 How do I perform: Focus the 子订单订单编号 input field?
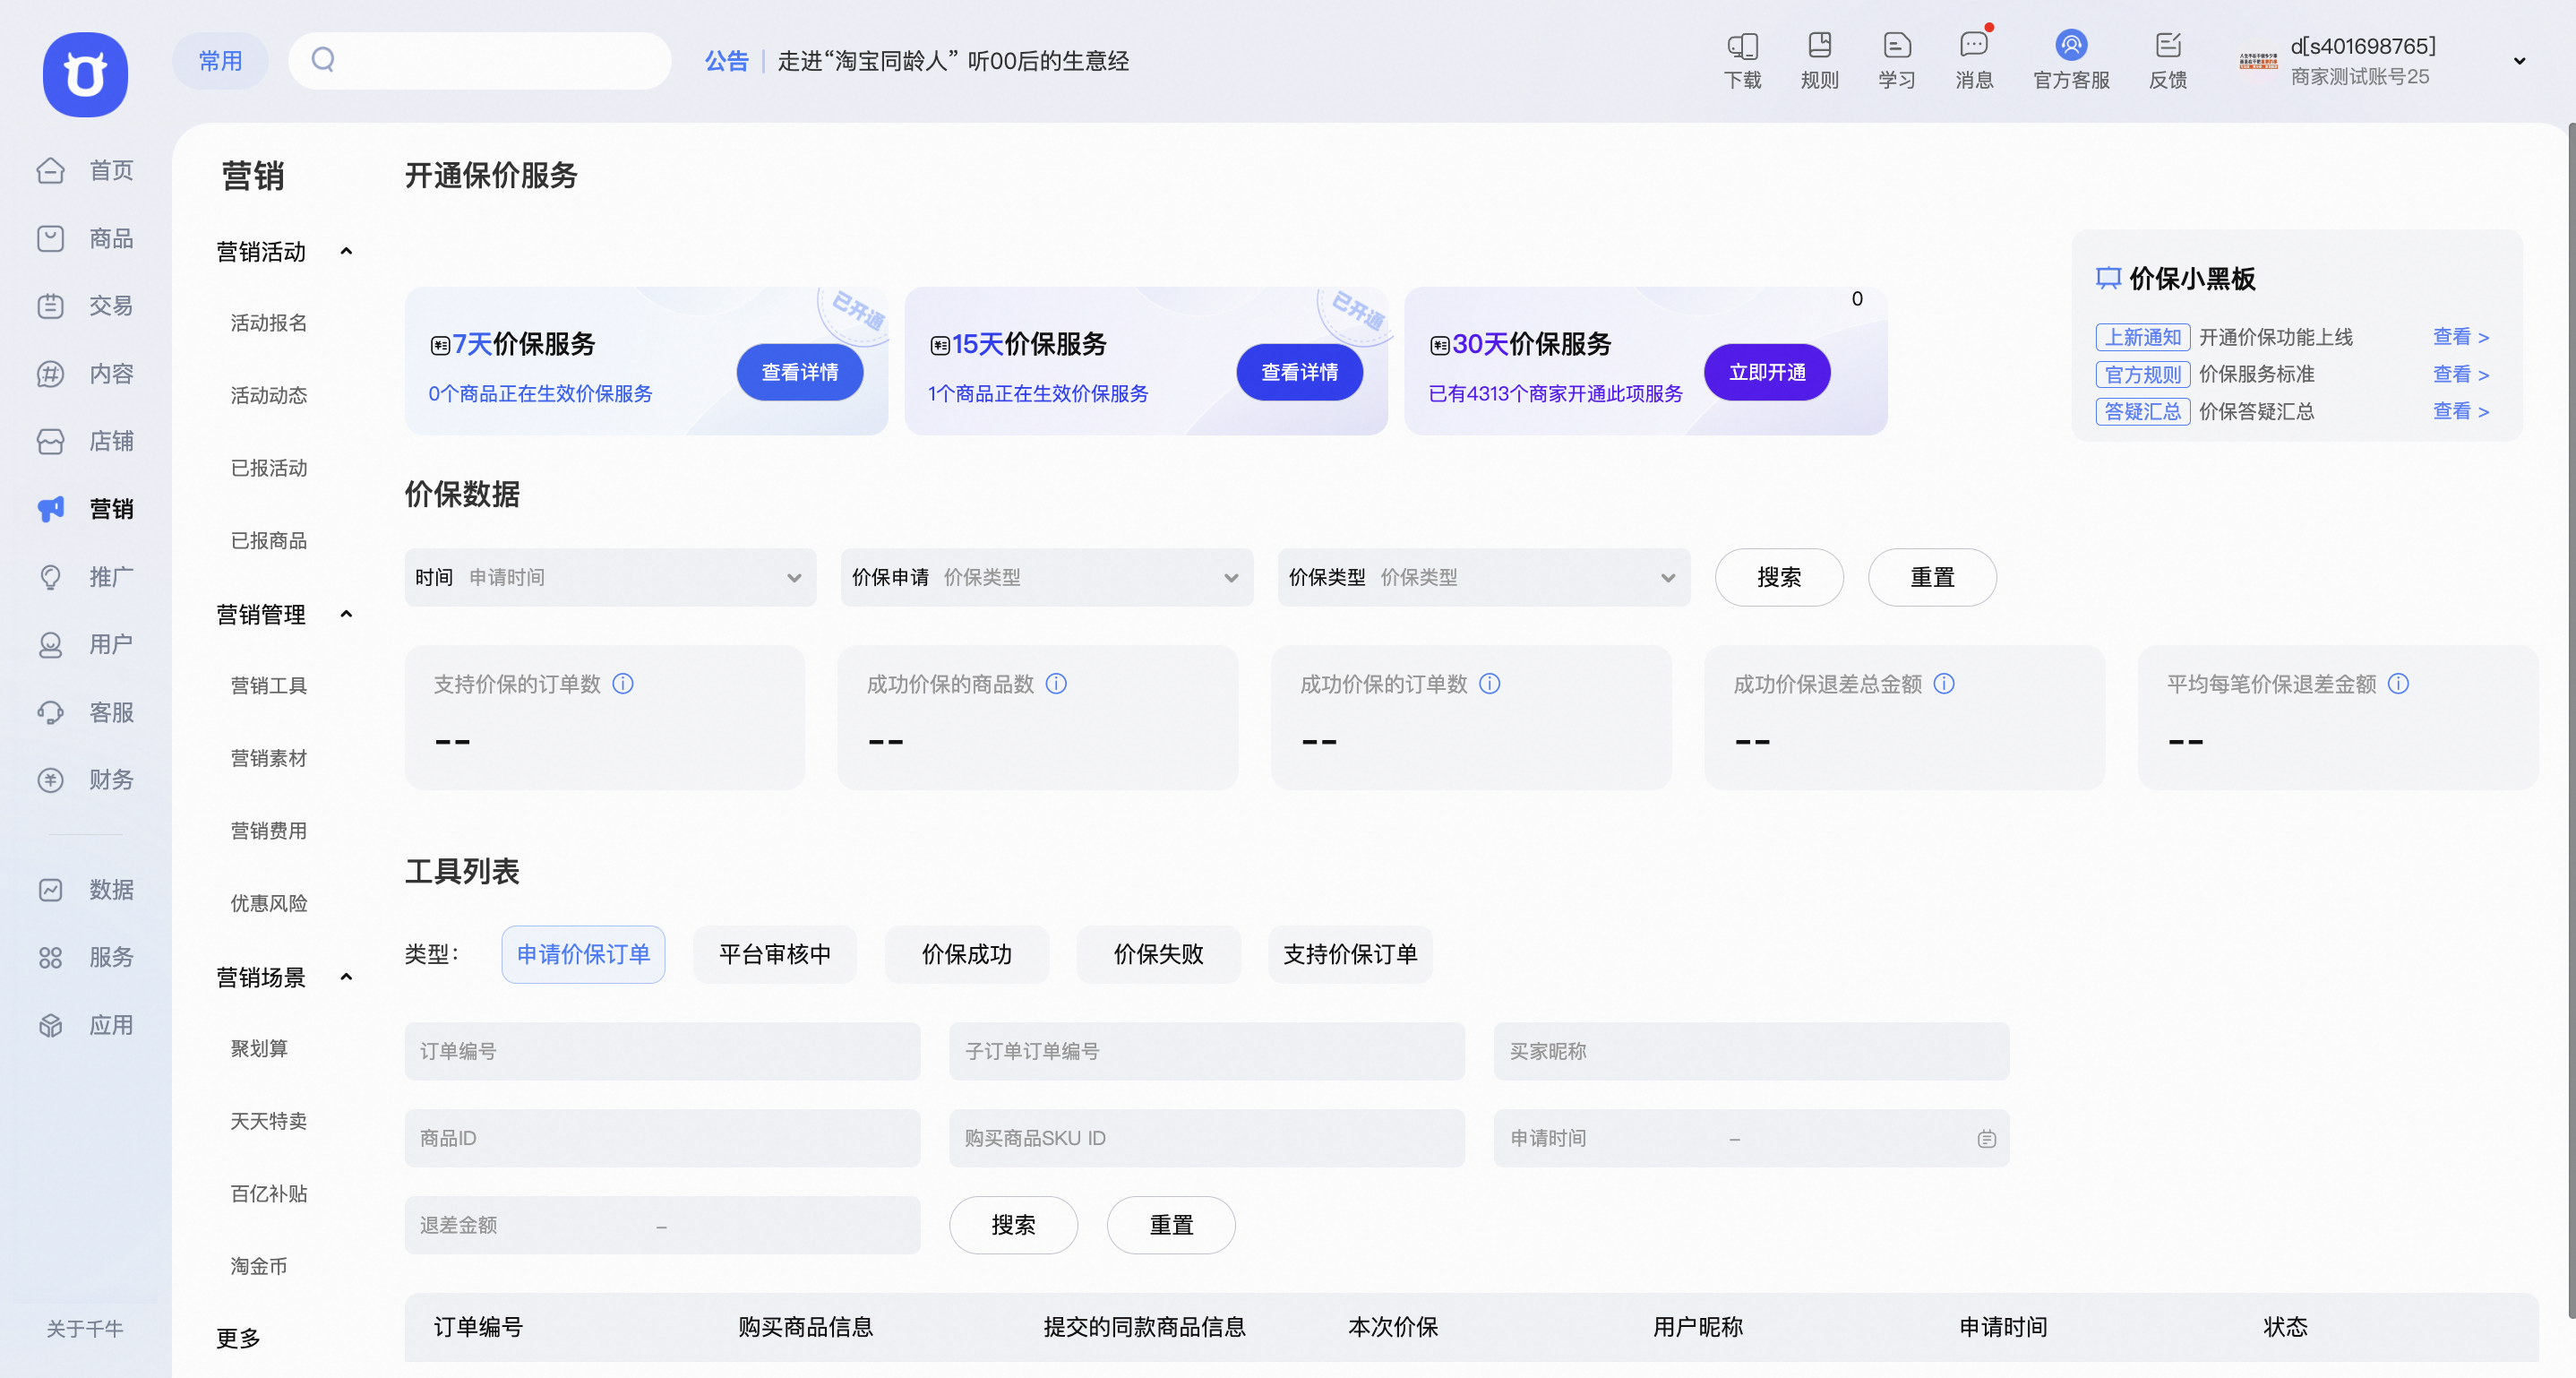pos(1207,1051)
